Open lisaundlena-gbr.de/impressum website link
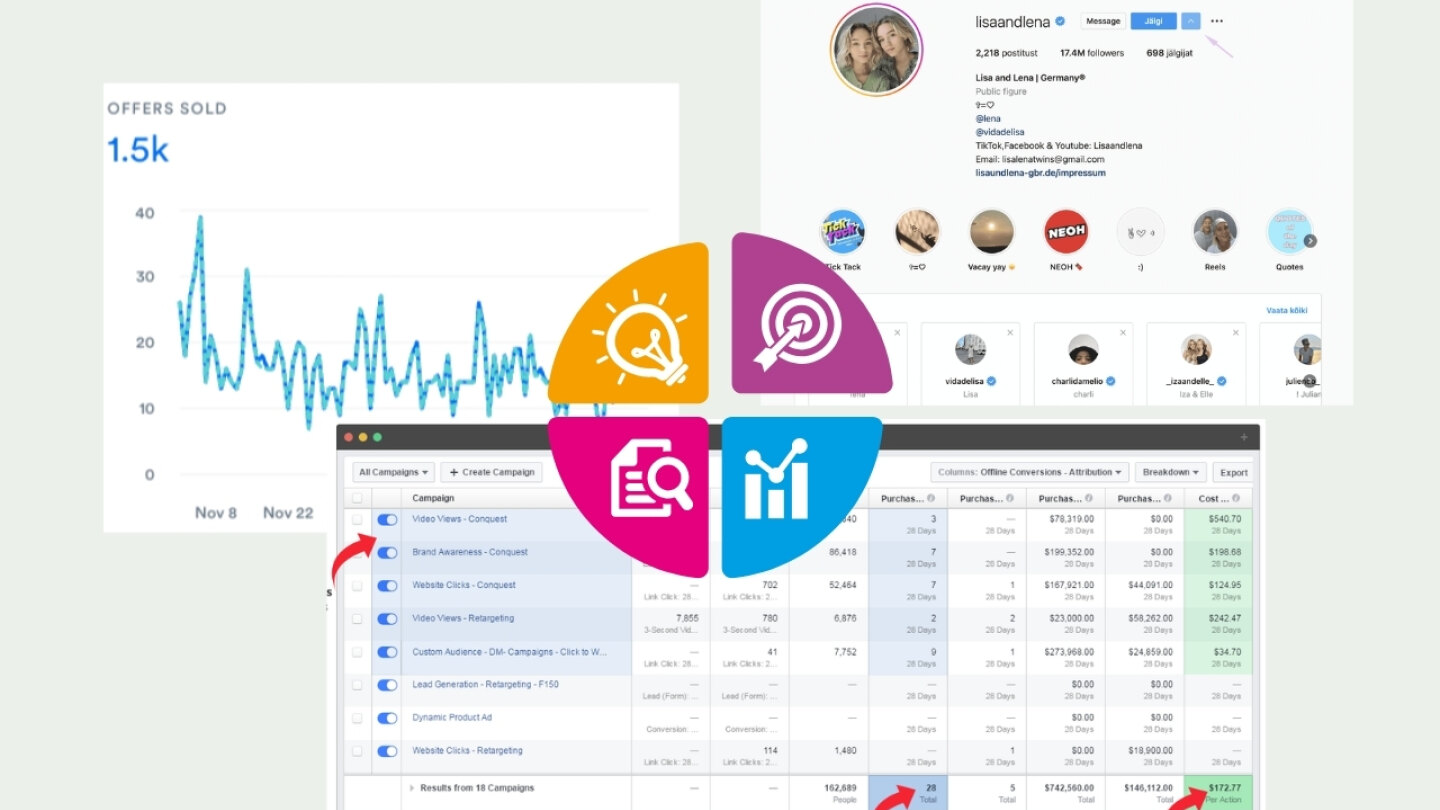This screenshot has height=810, width=1440. [1040, 173]
